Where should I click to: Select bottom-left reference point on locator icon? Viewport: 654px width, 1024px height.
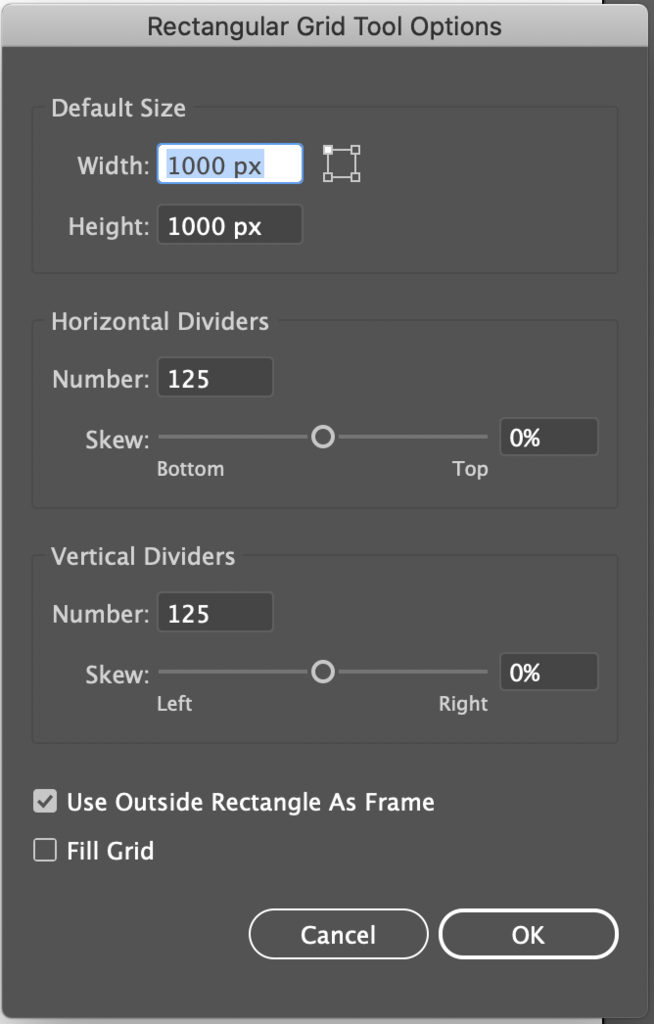click(x=328, y=177)
